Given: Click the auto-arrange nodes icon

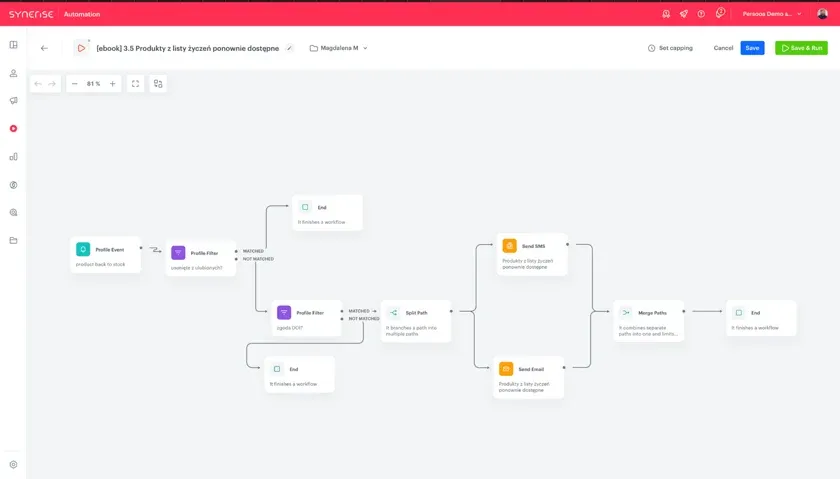Looking at the screenshot, I should [x=158, y=84].
